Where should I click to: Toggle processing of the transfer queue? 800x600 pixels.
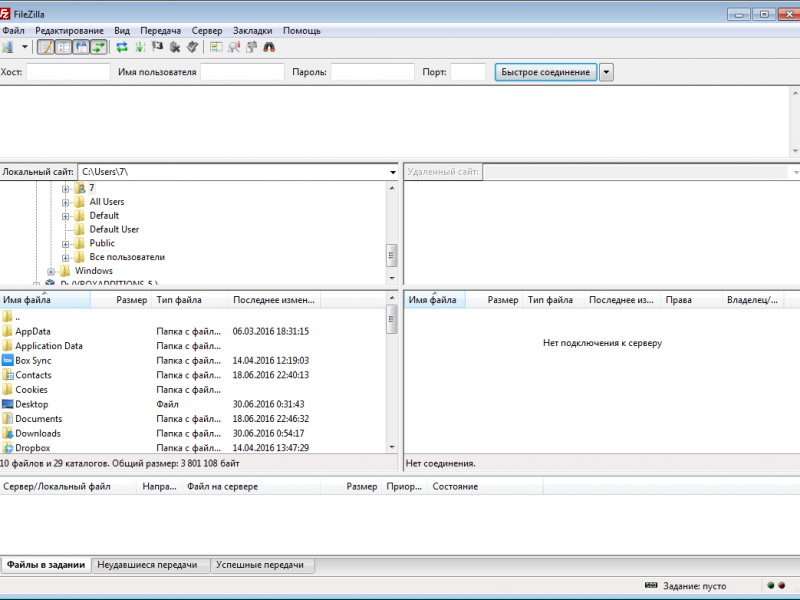click(x=139, y=47)
